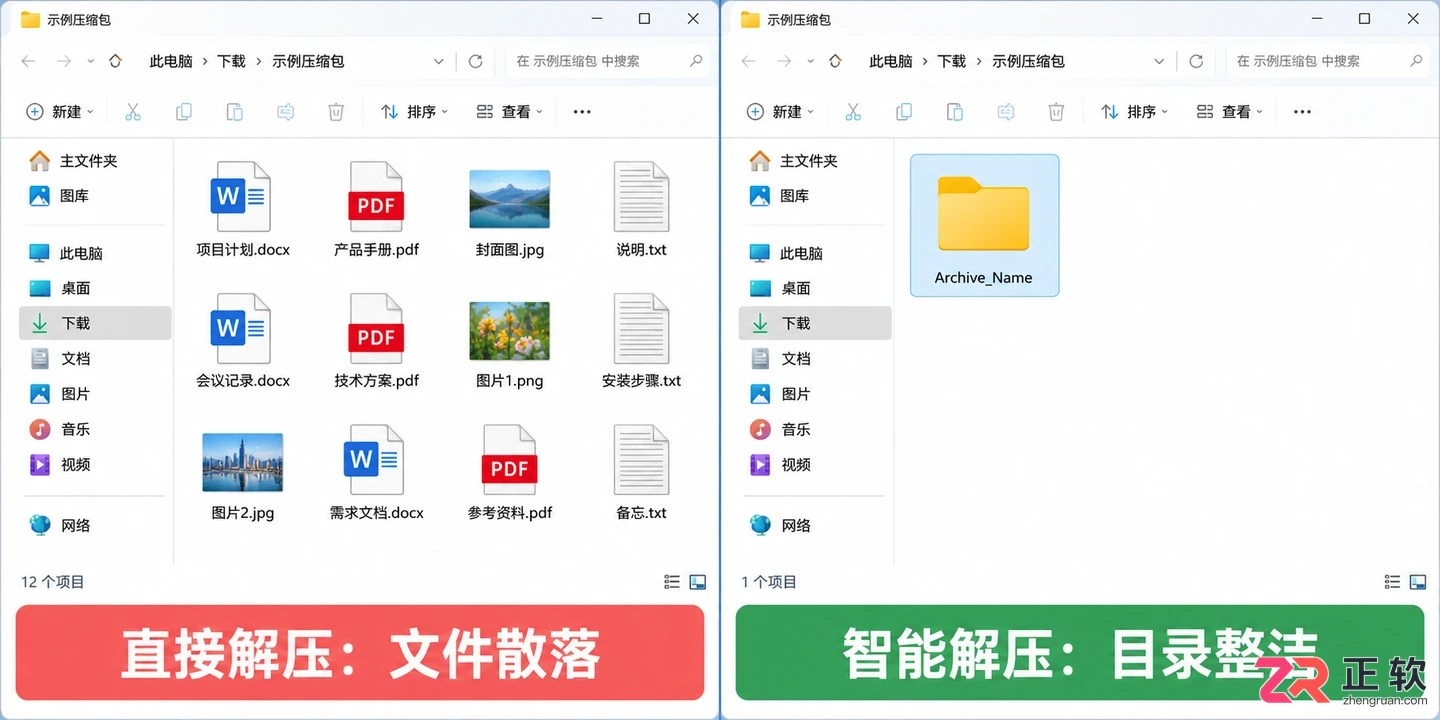Image resolution: width=1440 pixels, height=720 pixels.
Task: Switch left window to details view icon
Action: coord(672,582)
